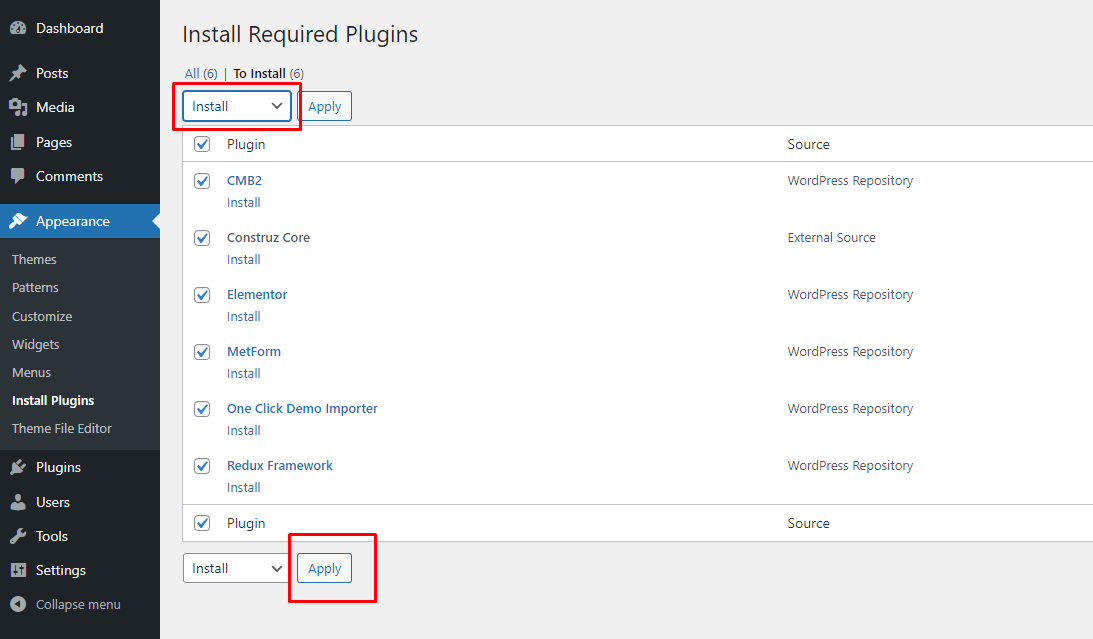Image resolution: width=1093 pixels, height=639 pixels.
Task: Open One Click Demo Importer link
Action: tap(303, 408)
